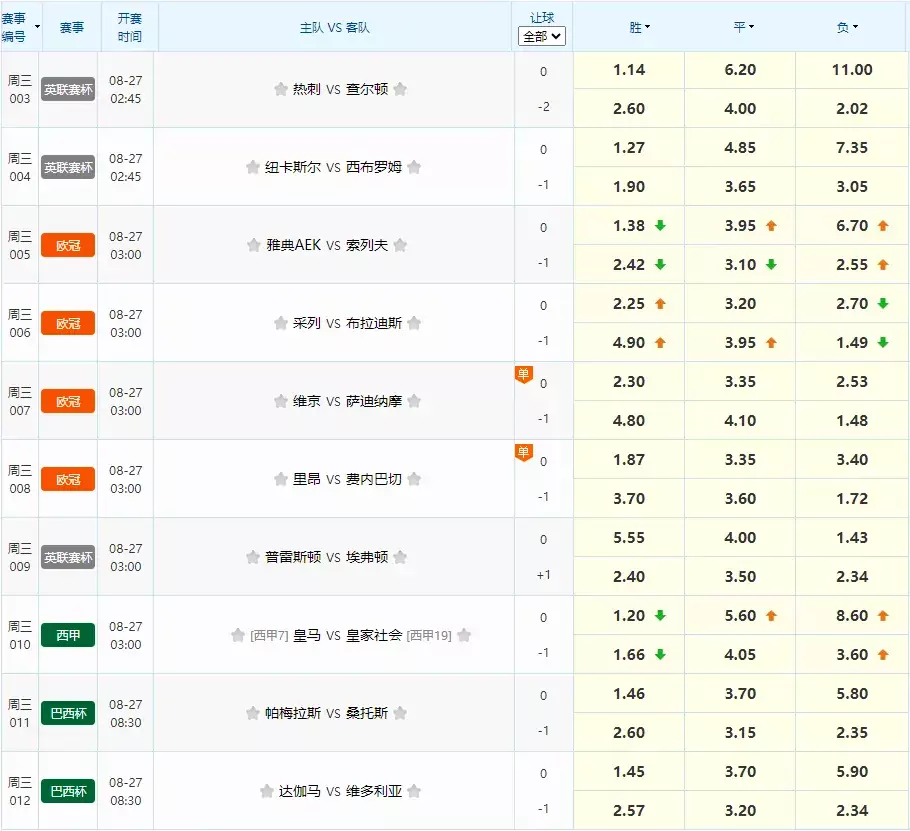Open the 平 column sort dropdown

point(751,27)
